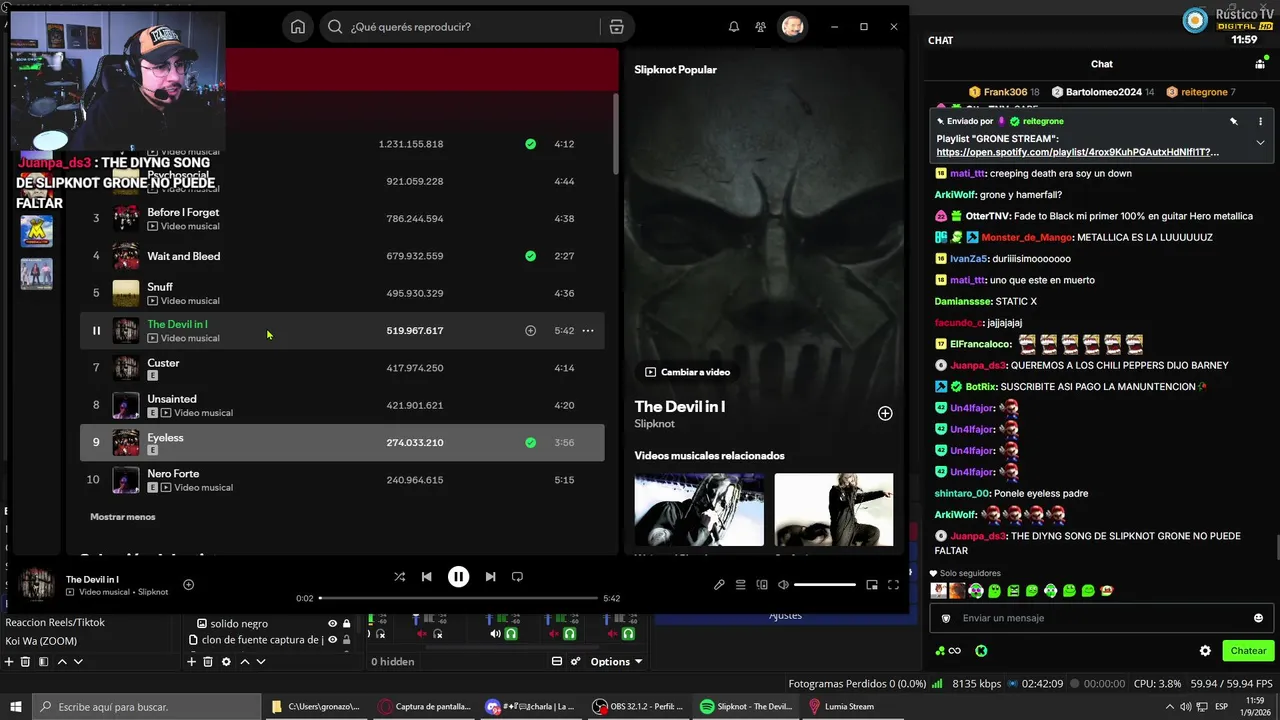Toggle lock on solido negro source
This screenshot has height=720, width=1280.
point(347,623)
